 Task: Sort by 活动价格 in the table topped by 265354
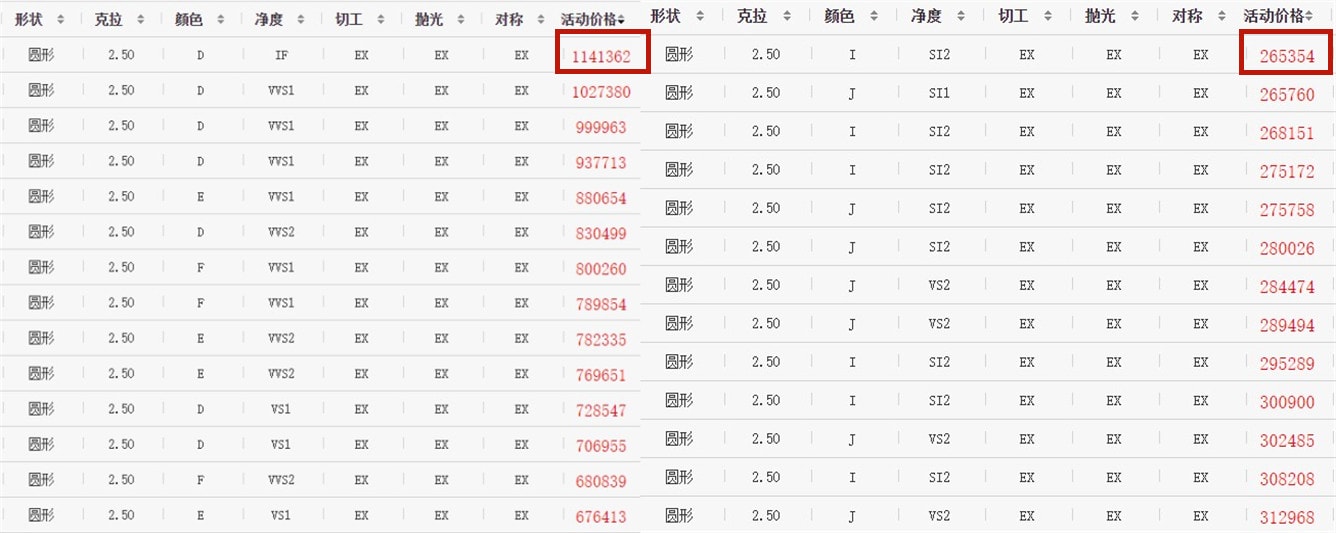click(x=1311, y=16)
